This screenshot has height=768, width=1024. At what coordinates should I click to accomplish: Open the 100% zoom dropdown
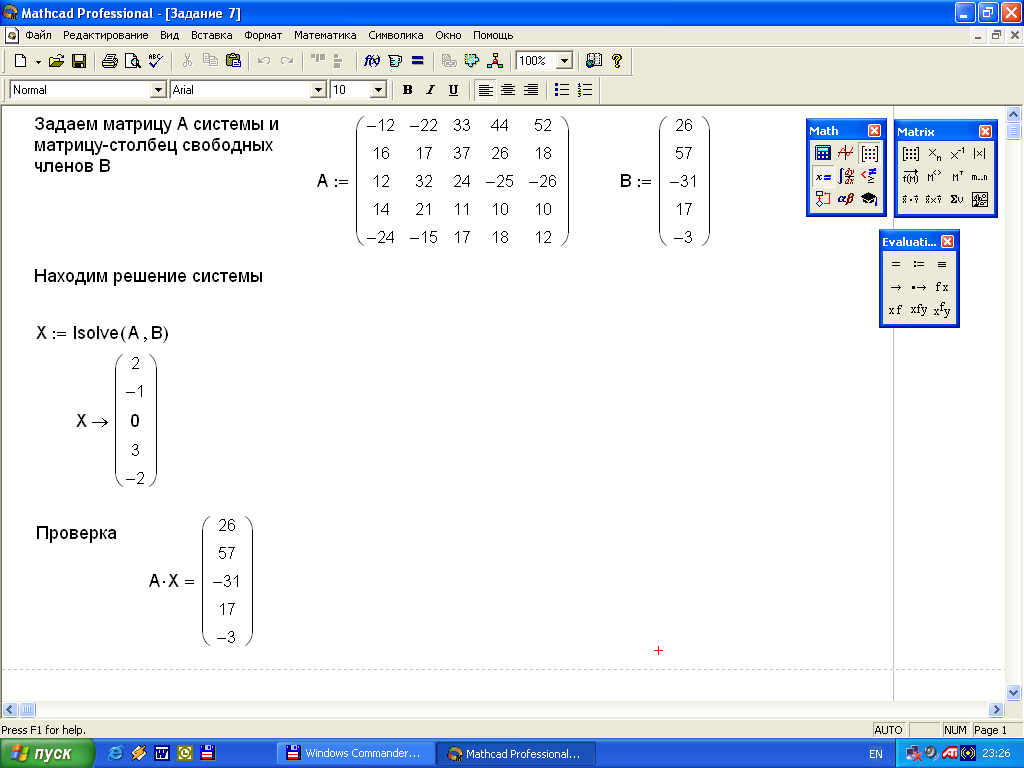click(x=564, y=61)
